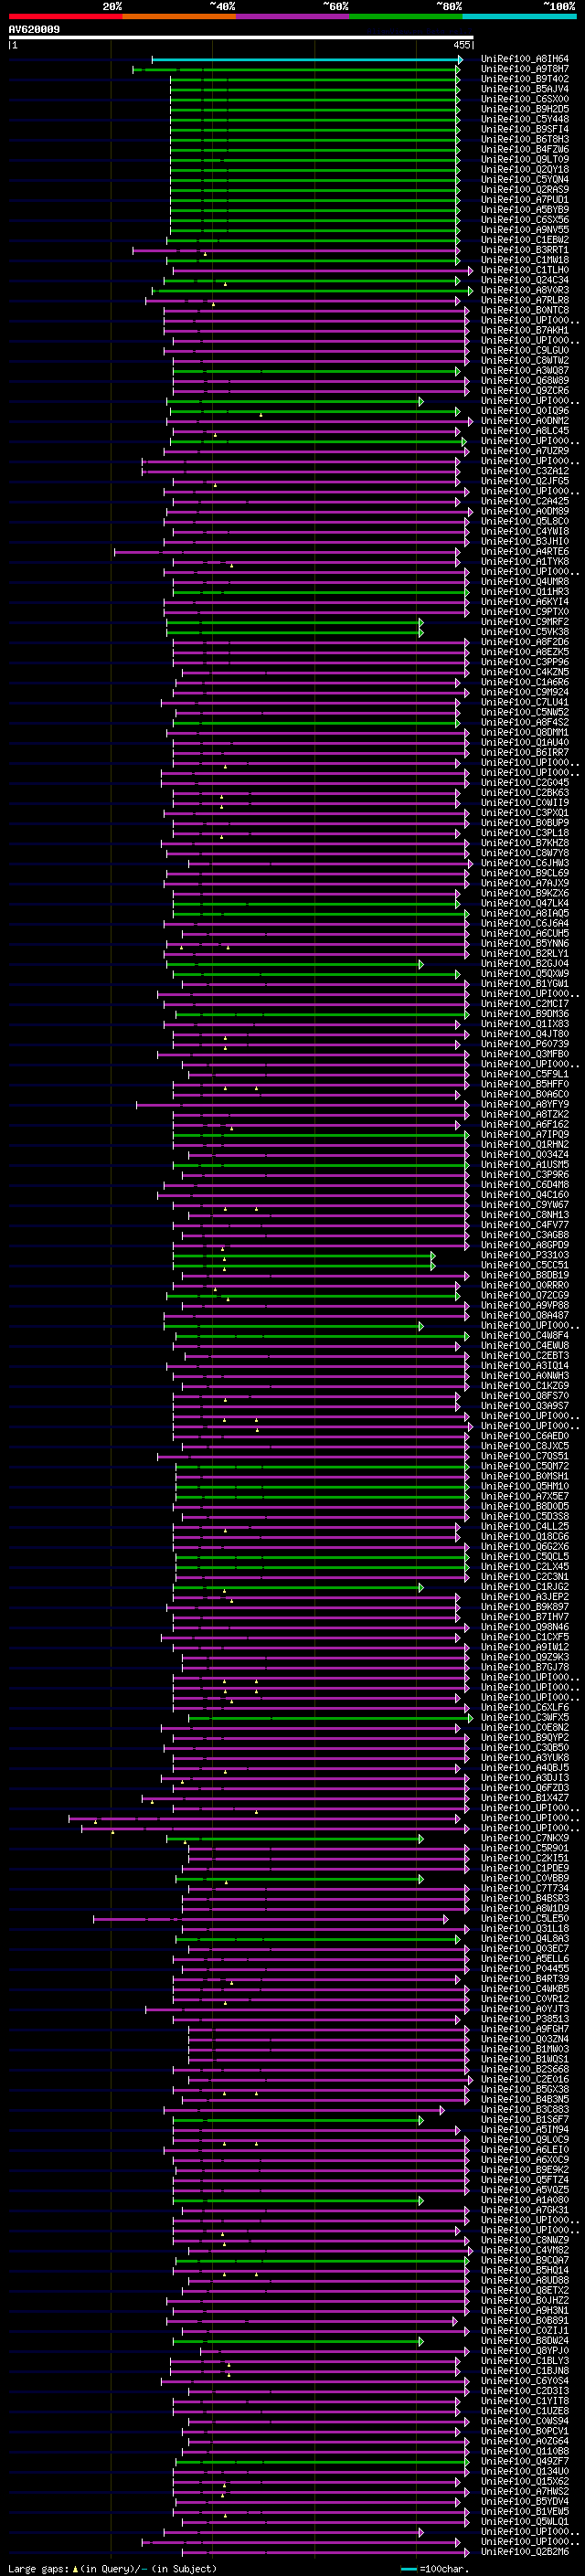Select hit UniRef100_C1A6R6
Screen dimensions: 585x2576
[x=524, y=683]
